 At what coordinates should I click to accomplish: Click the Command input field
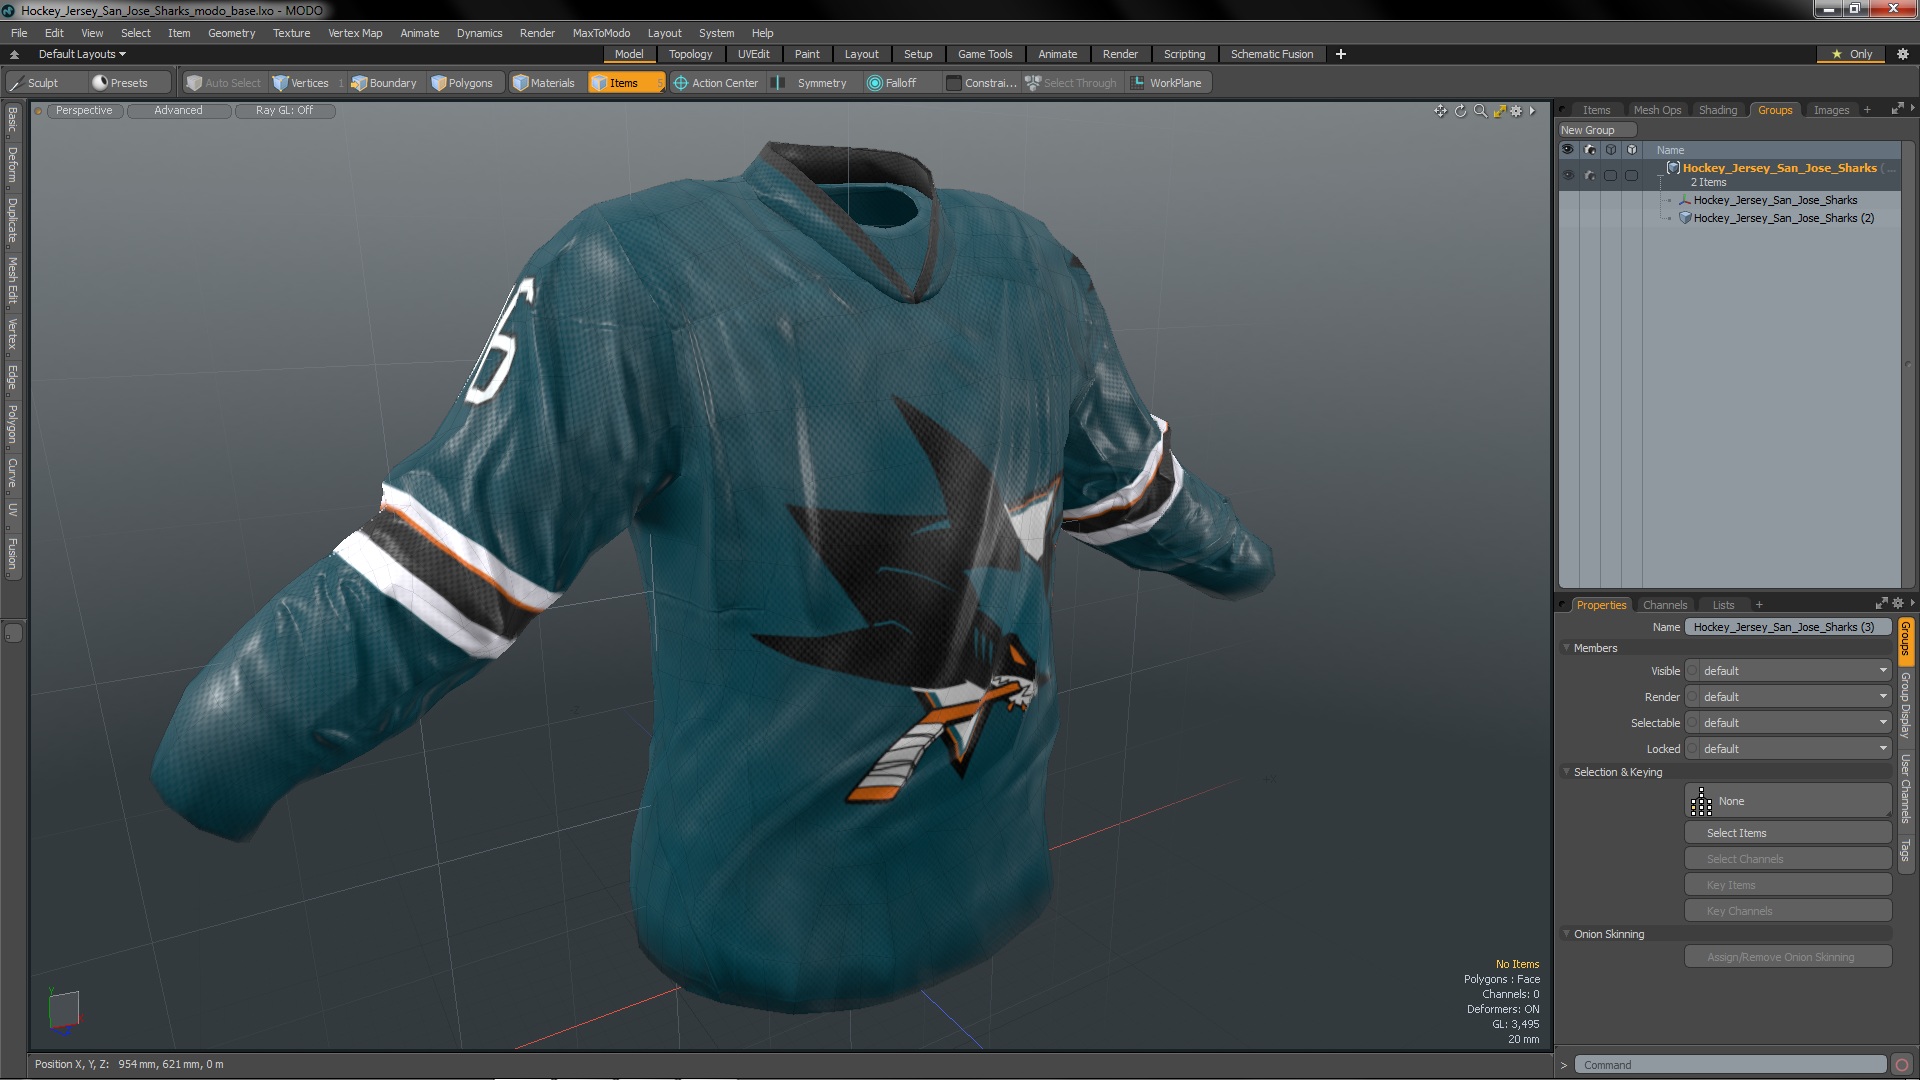tap(1730, 1065)
